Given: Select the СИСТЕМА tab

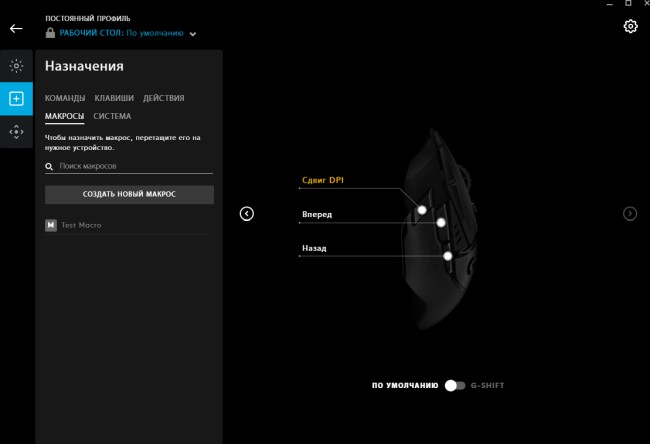Looking at the screenshot, I should (112, 116).
